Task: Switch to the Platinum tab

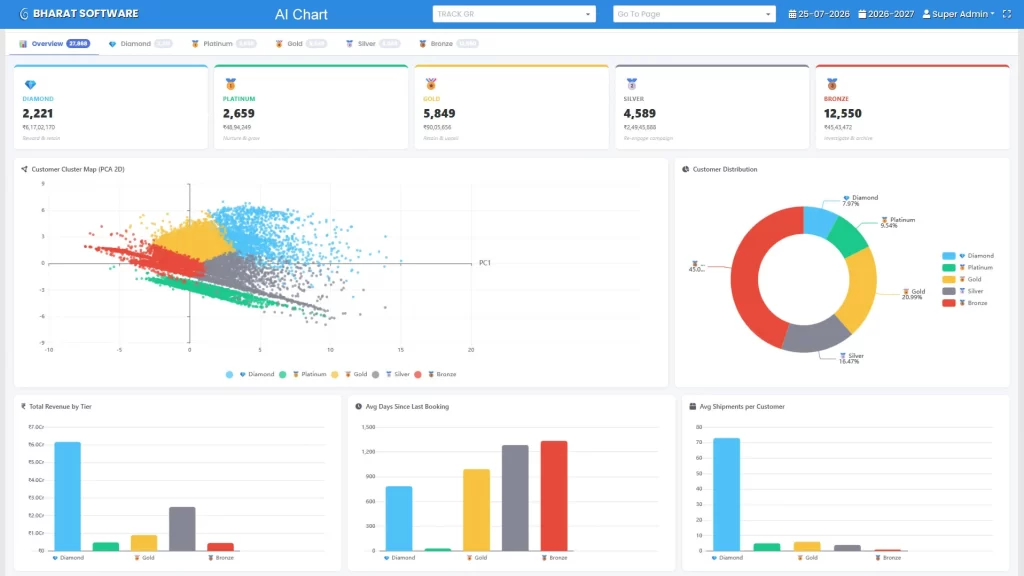Action: coord(223,44)
